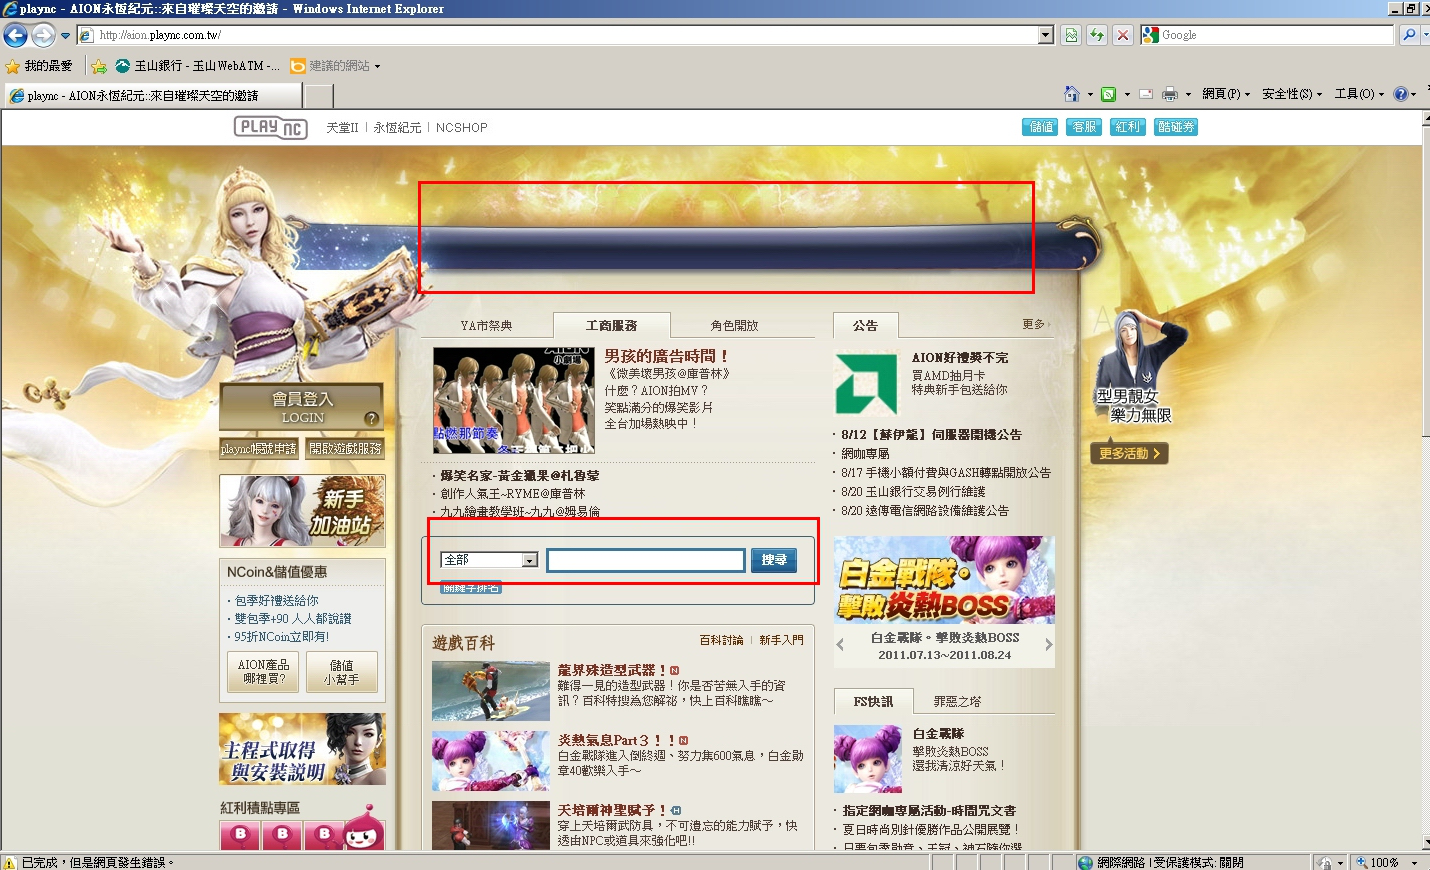Click the 更多 link beside 公告
1430x870 pixels.
coord(1036,325)
